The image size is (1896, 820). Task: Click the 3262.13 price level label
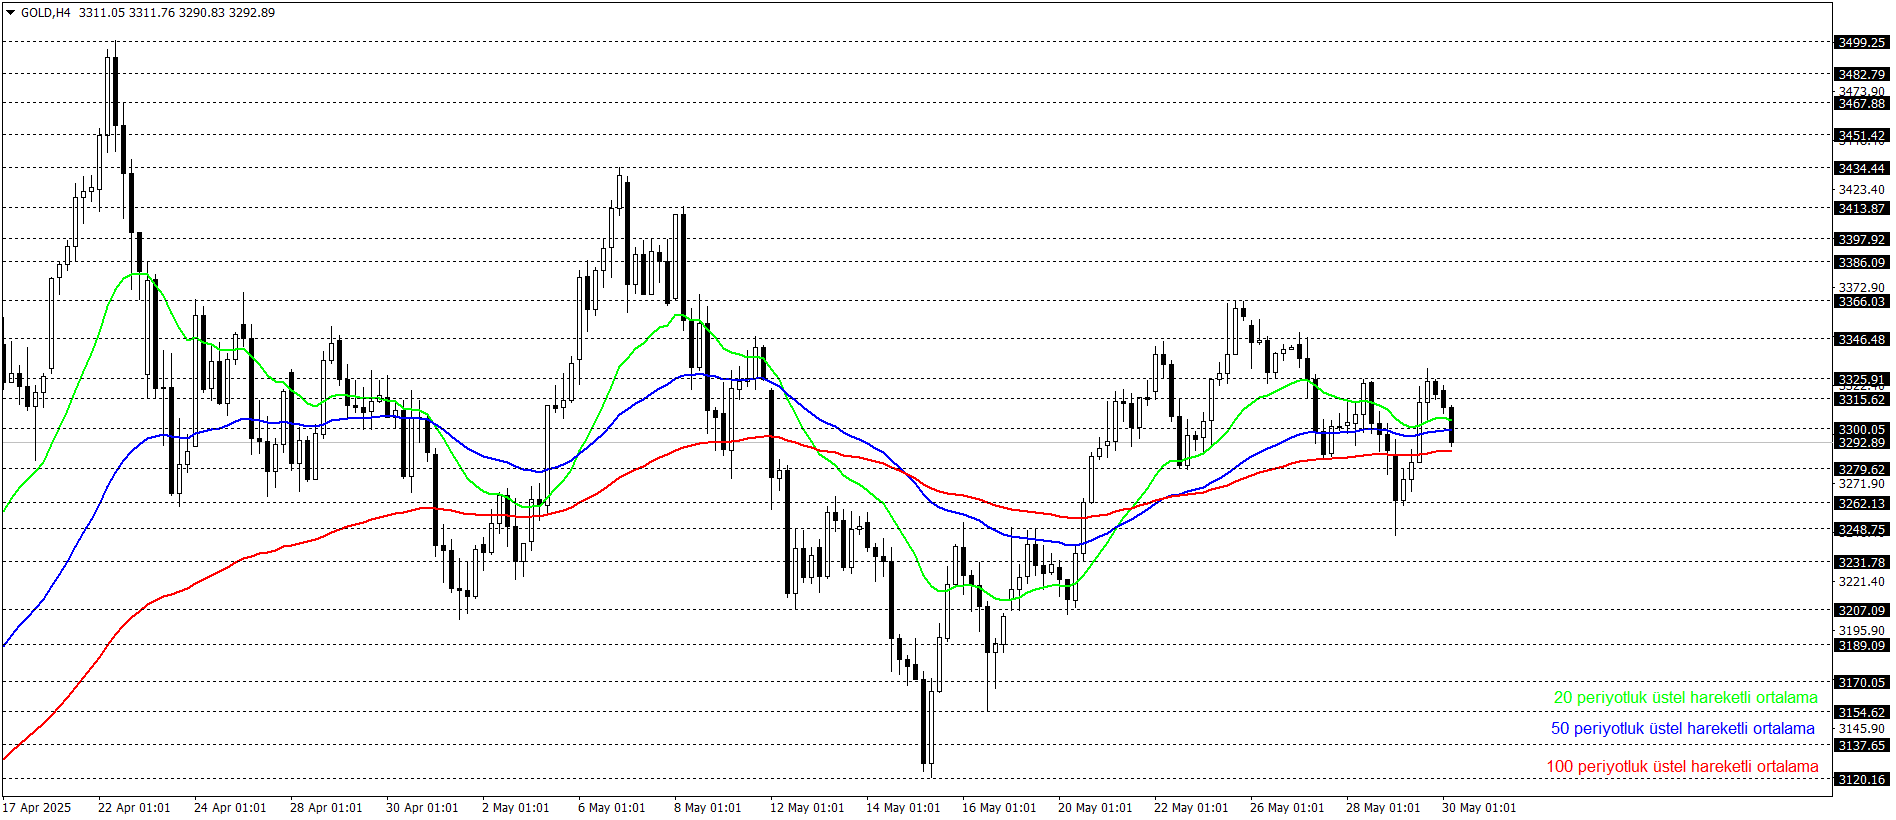tap(1861, 503)
